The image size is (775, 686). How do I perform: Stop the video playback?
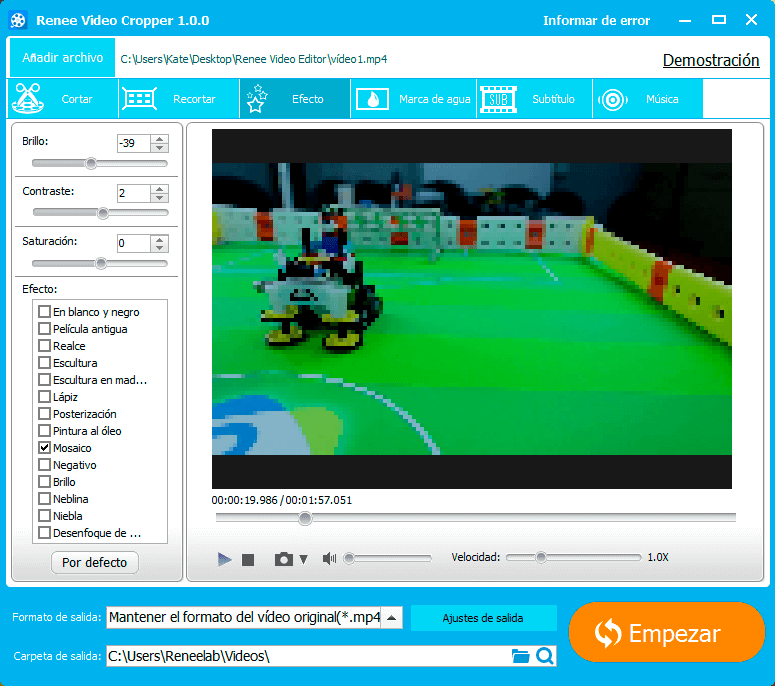[248, 559]
